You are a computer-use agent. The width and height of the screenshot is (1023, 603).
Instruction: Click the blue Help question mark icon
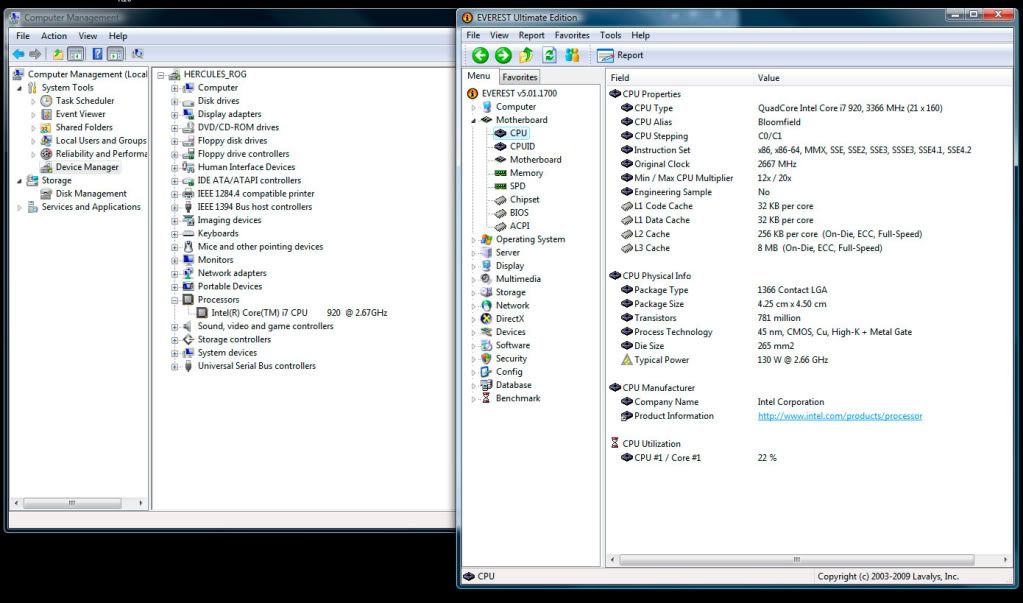point(98,54)
